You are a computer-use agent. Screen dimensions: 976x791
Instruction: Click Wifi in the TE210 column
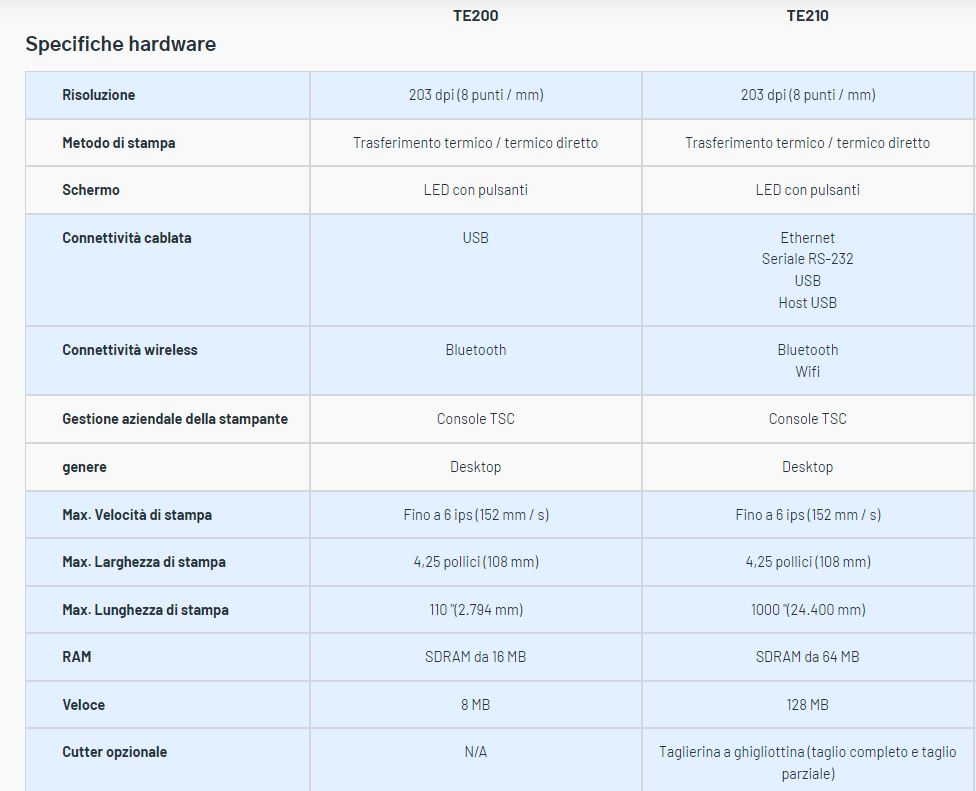(807, 372)
